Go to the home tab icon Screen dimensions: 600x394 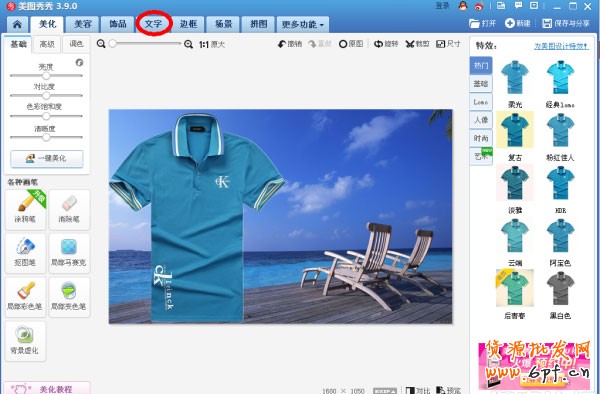(17, 24)
